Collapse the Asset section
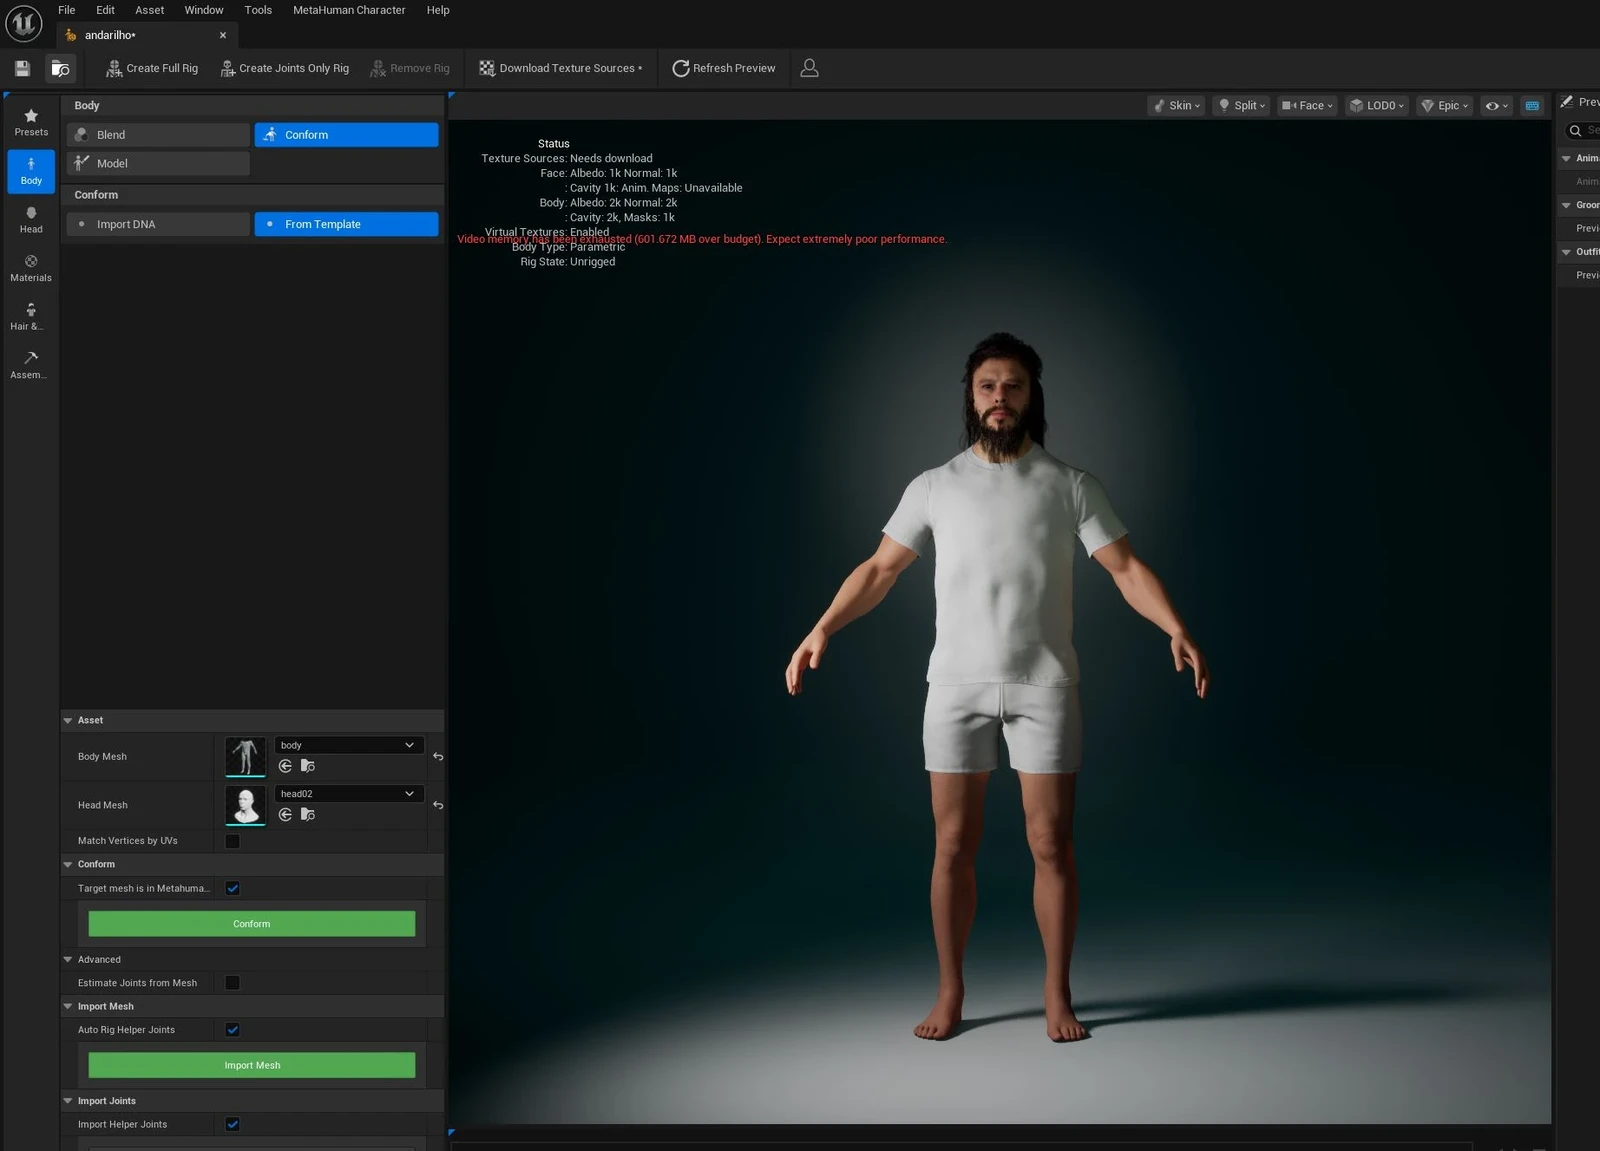Screen dimensions: 1600x1151 click(68, 720)
